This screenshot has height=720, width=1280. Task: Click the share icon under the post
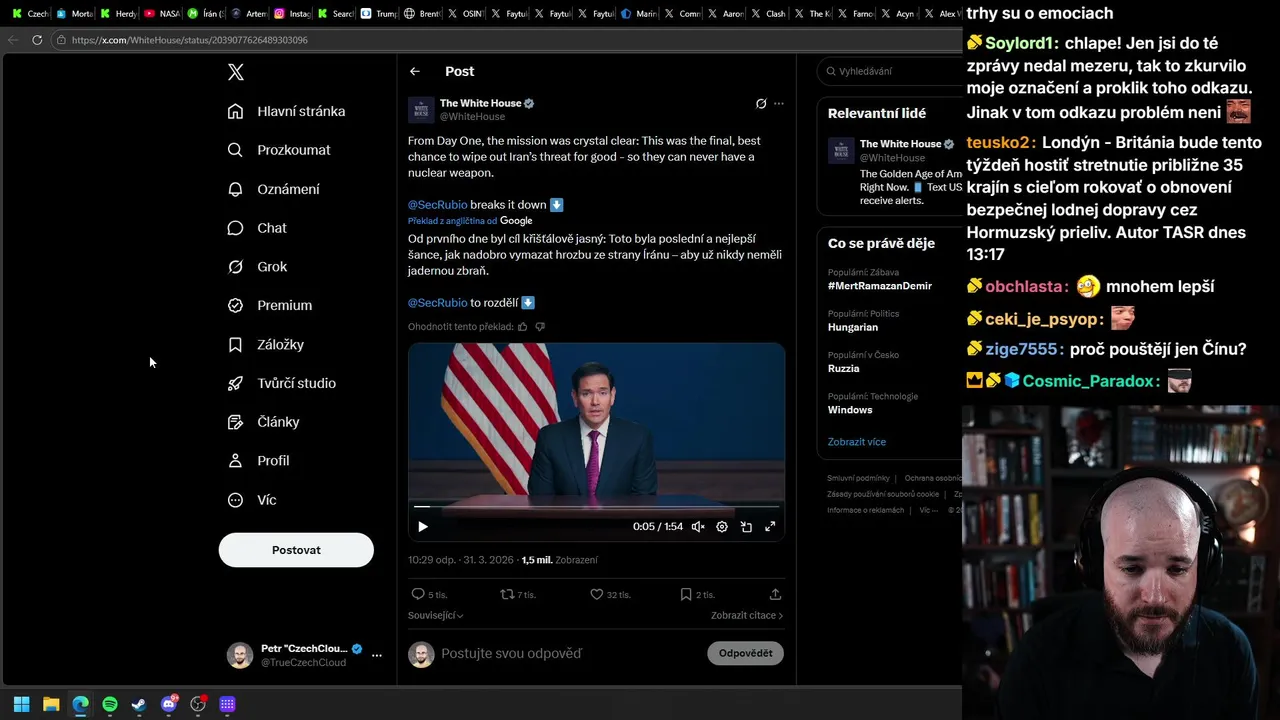(x=775, y=594)
